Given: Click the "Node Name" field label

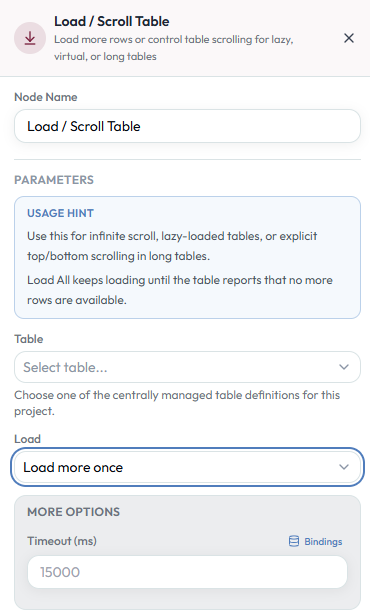Looking at the screenshot, I should click(x=46, y=97).
